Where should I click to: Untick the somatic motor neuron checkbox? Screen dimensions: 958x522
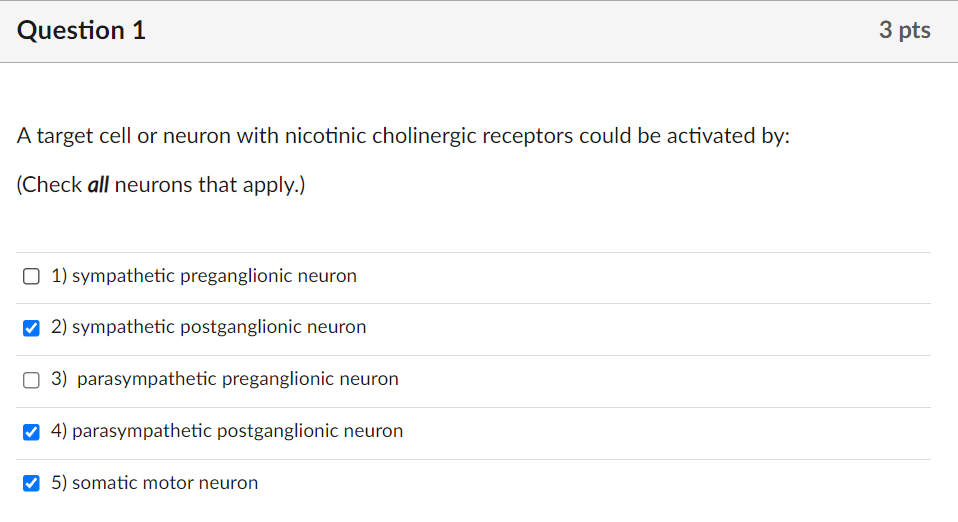[32, 484]
